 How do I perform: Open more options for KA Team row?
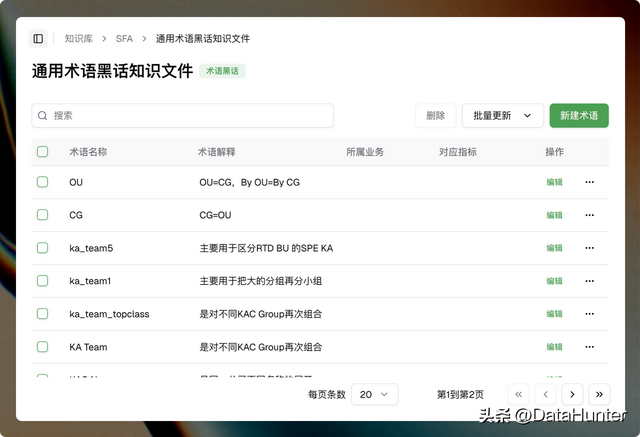tap(589, 347)
